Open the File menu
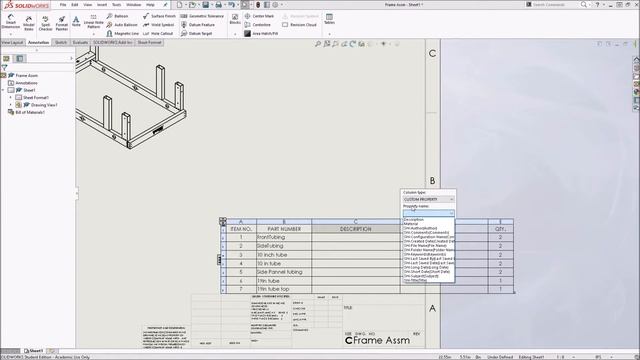 tap(63, 5)
